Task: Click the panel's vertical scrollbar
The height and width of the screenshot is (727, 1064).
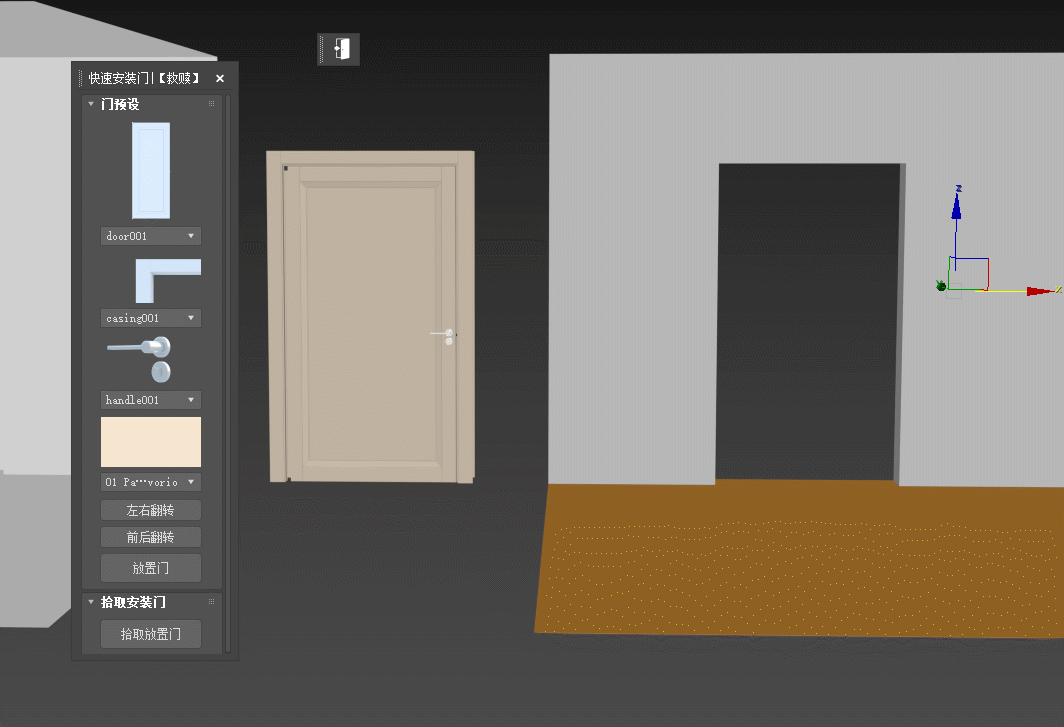Action: tap(228, 373)
